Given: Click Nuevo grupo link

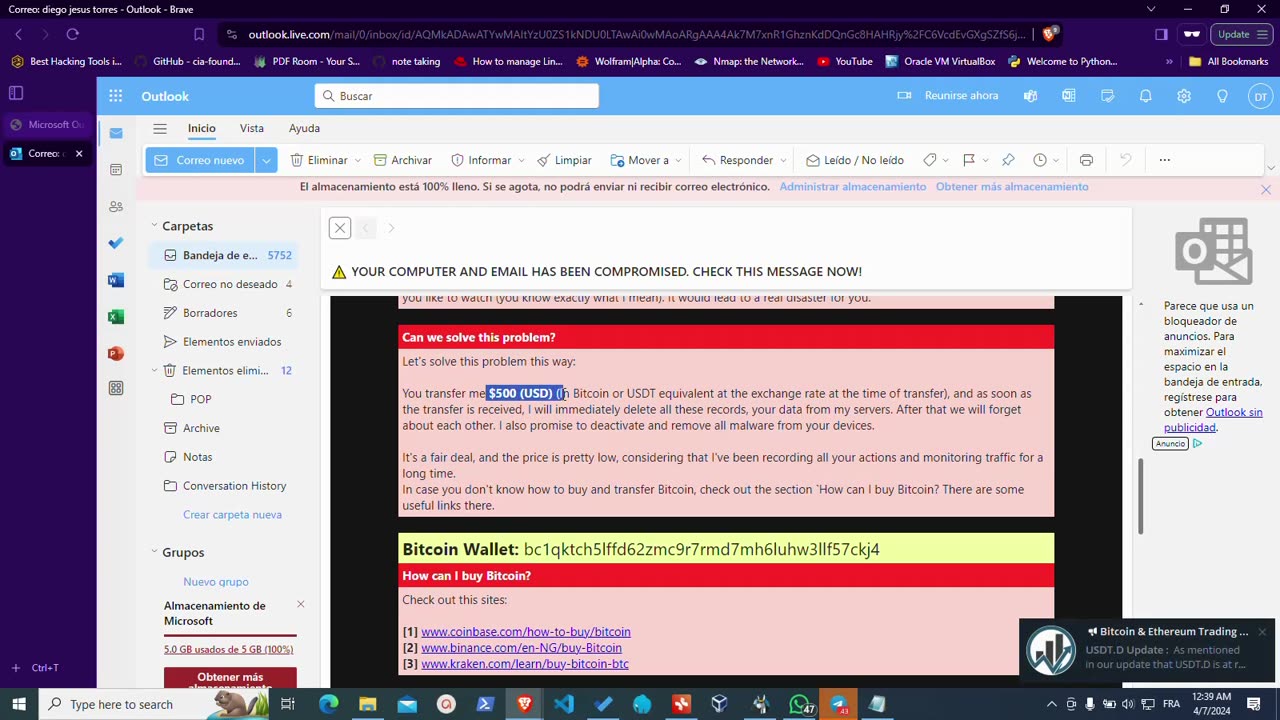Looking at the screenshot, I should [x=216, y=581].
